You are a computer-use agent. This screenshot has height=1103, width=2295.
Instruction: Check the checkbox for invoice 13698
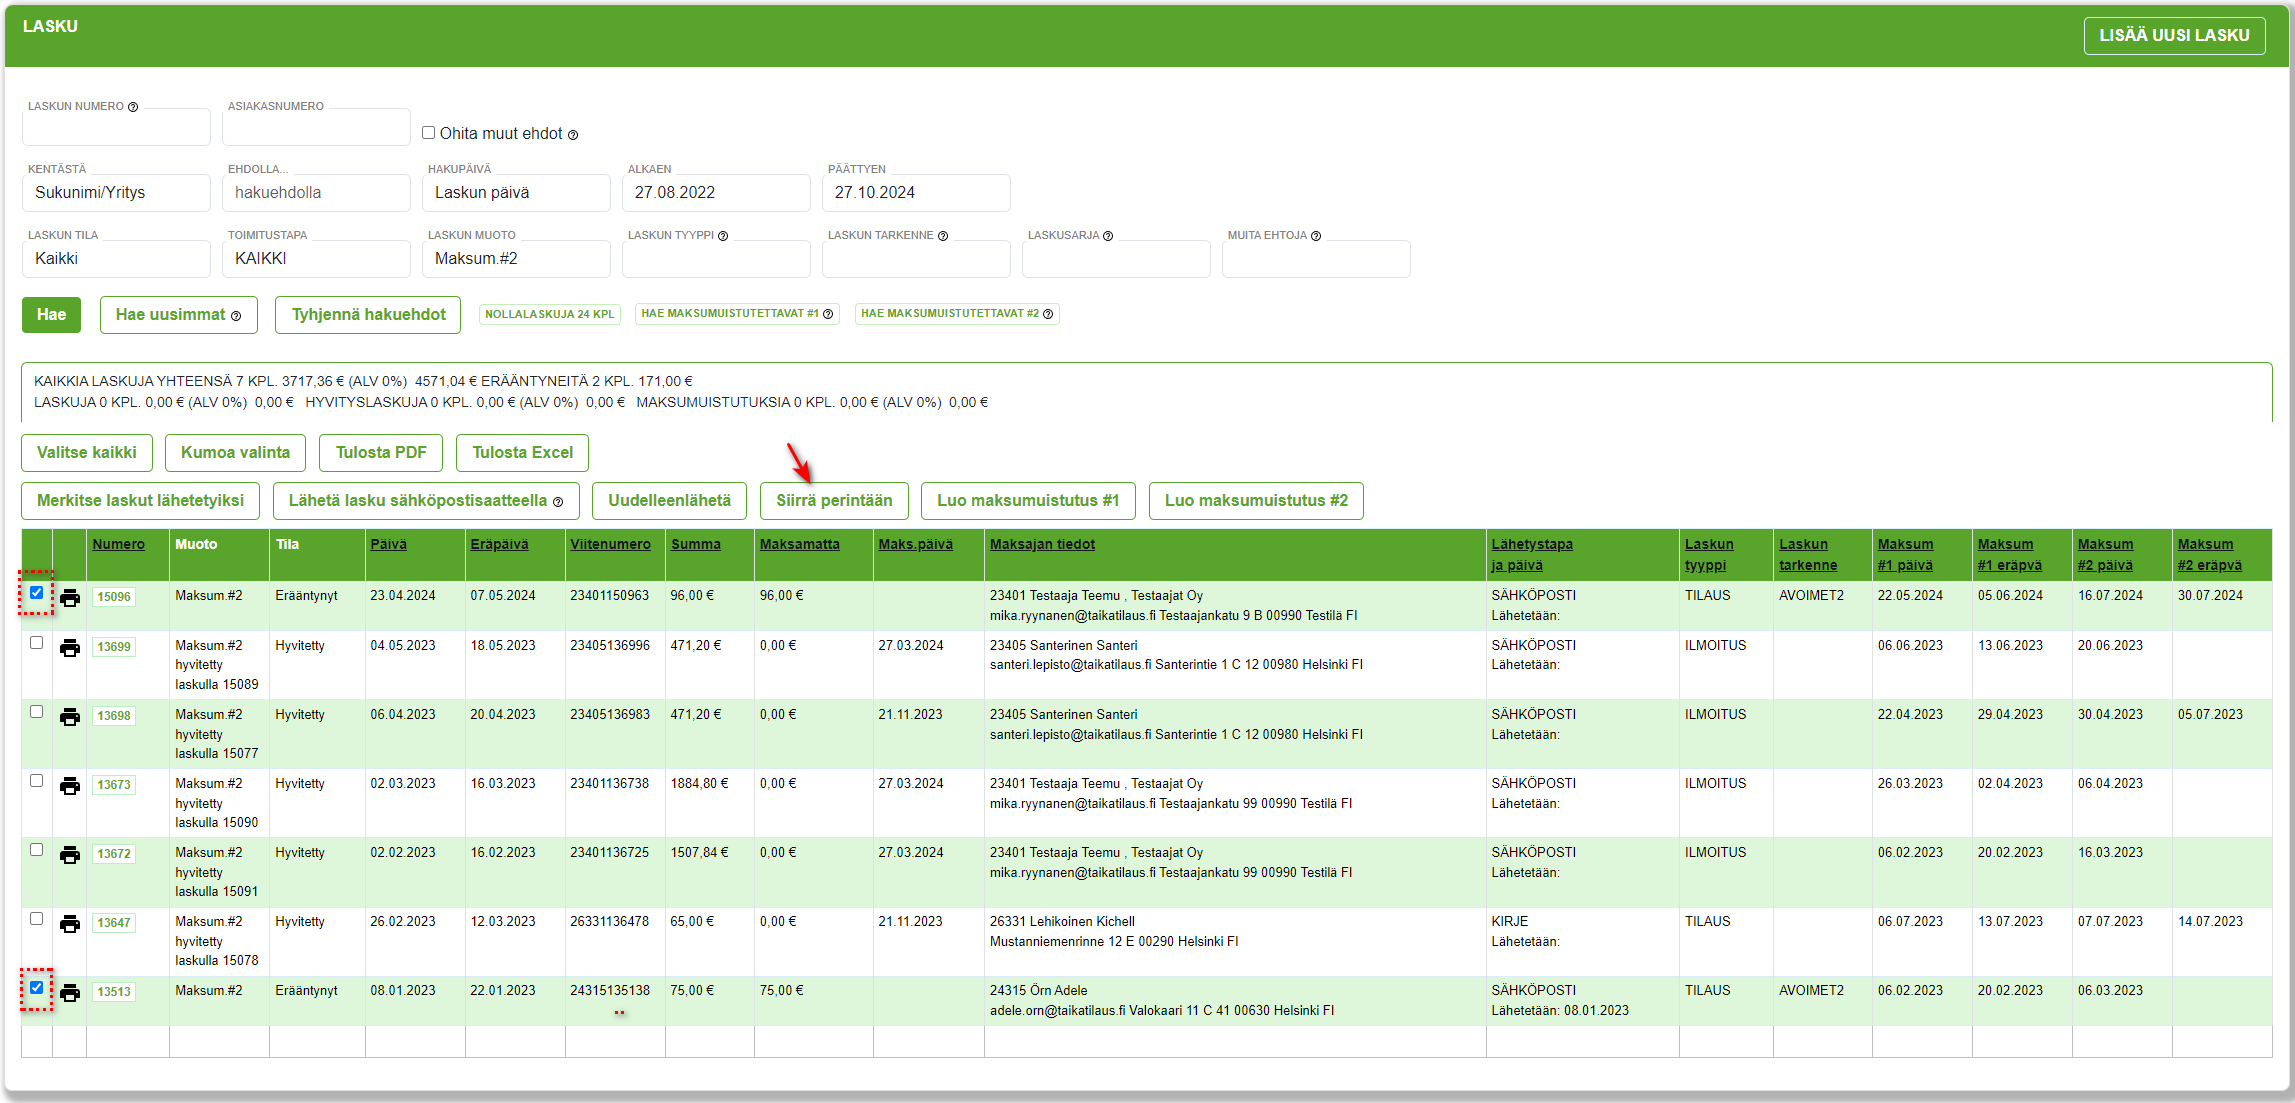click(x=37, y=712)
